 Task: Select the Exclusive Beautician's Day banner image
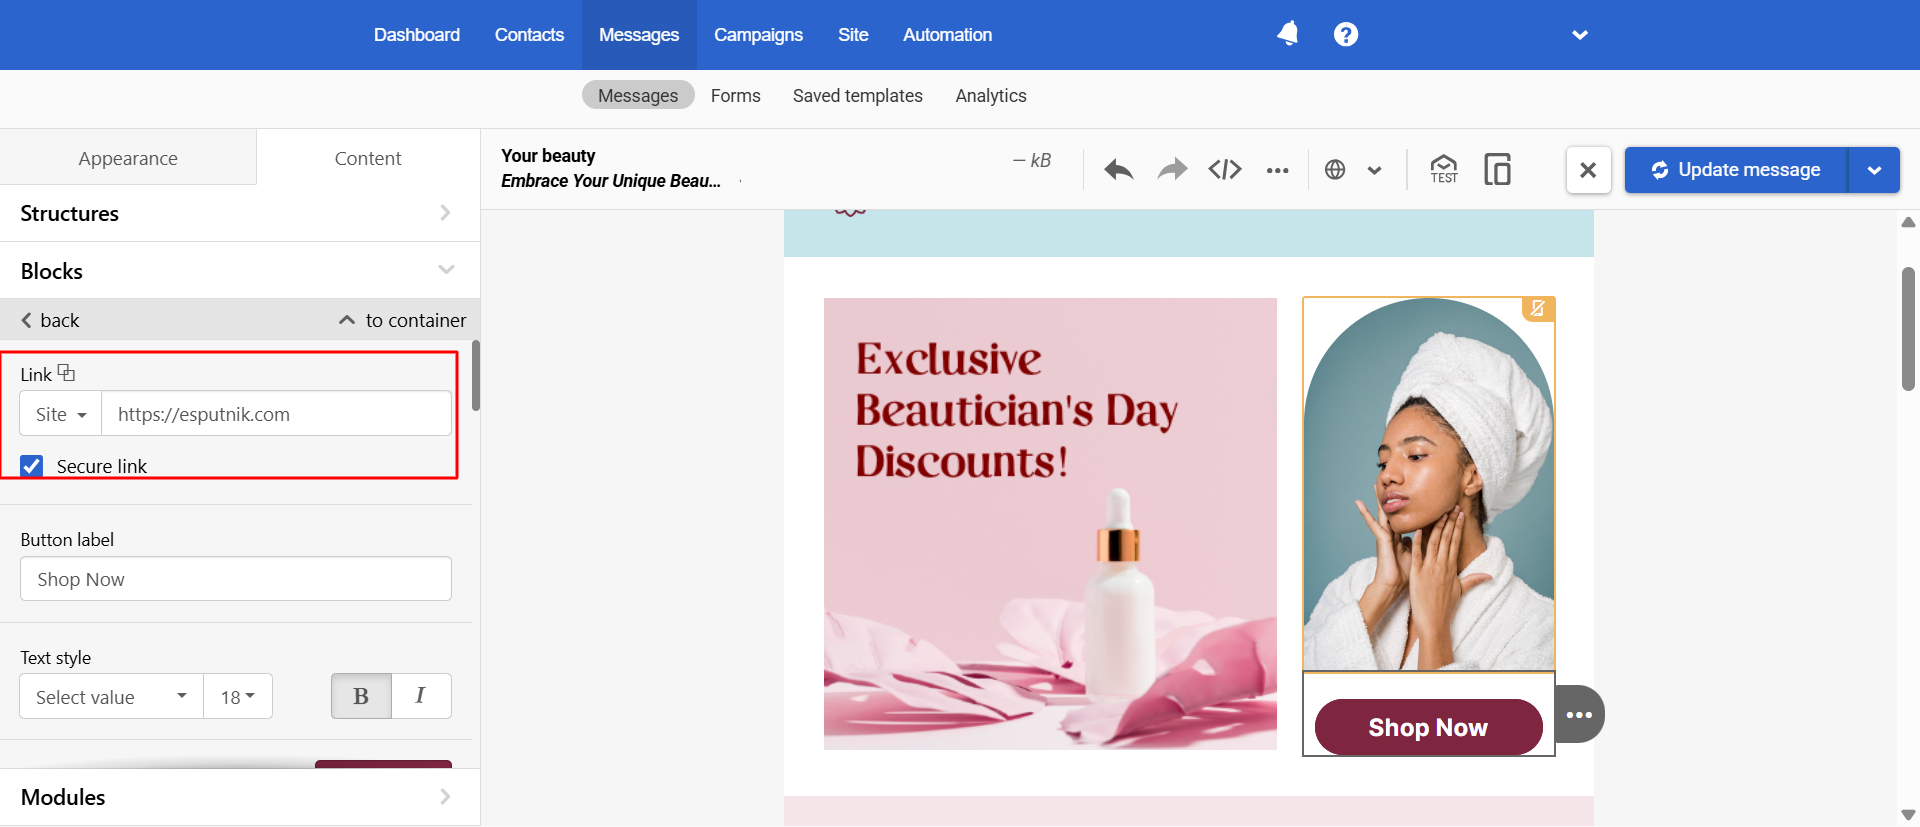[x=1050, y=524]
